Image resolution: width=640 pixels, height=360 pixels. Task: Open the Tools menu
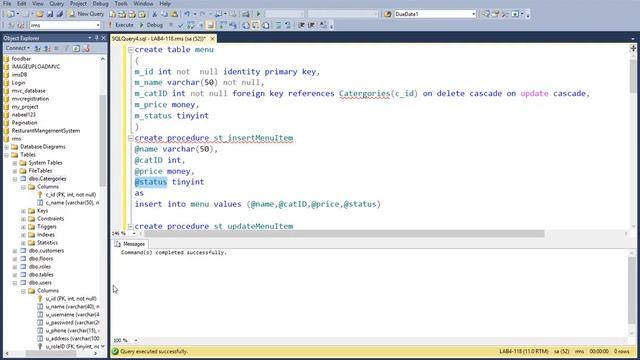click(x=121, y=4)
